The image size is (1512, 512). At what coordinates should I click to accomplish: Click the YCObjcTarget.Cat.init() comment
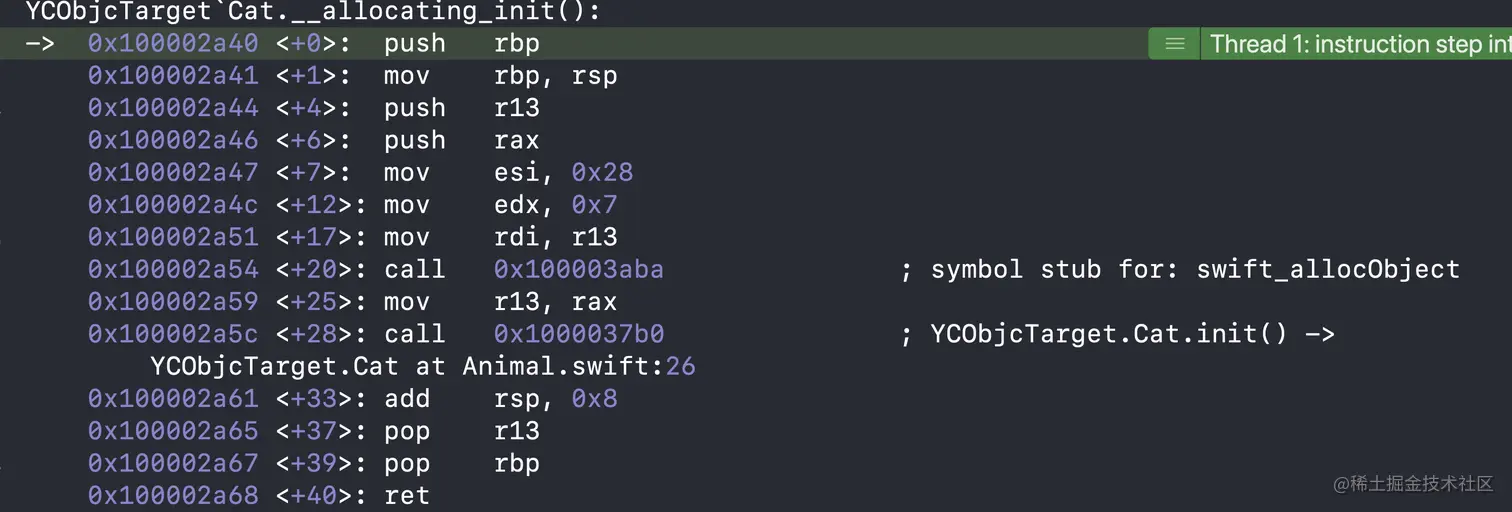click(1132, 334)
